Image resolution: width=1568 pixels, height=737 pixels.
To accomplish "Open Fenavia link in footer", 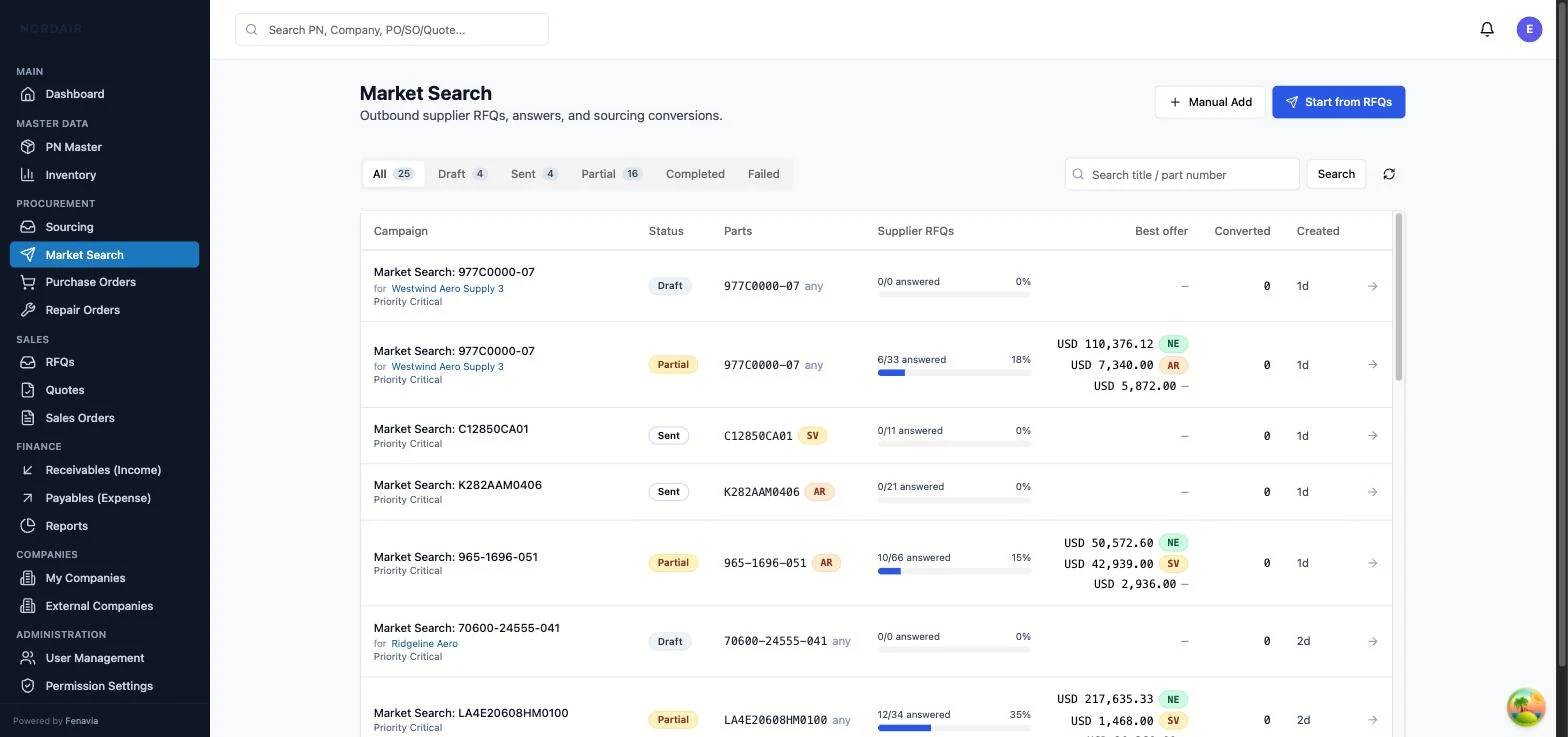I will 82,721.
